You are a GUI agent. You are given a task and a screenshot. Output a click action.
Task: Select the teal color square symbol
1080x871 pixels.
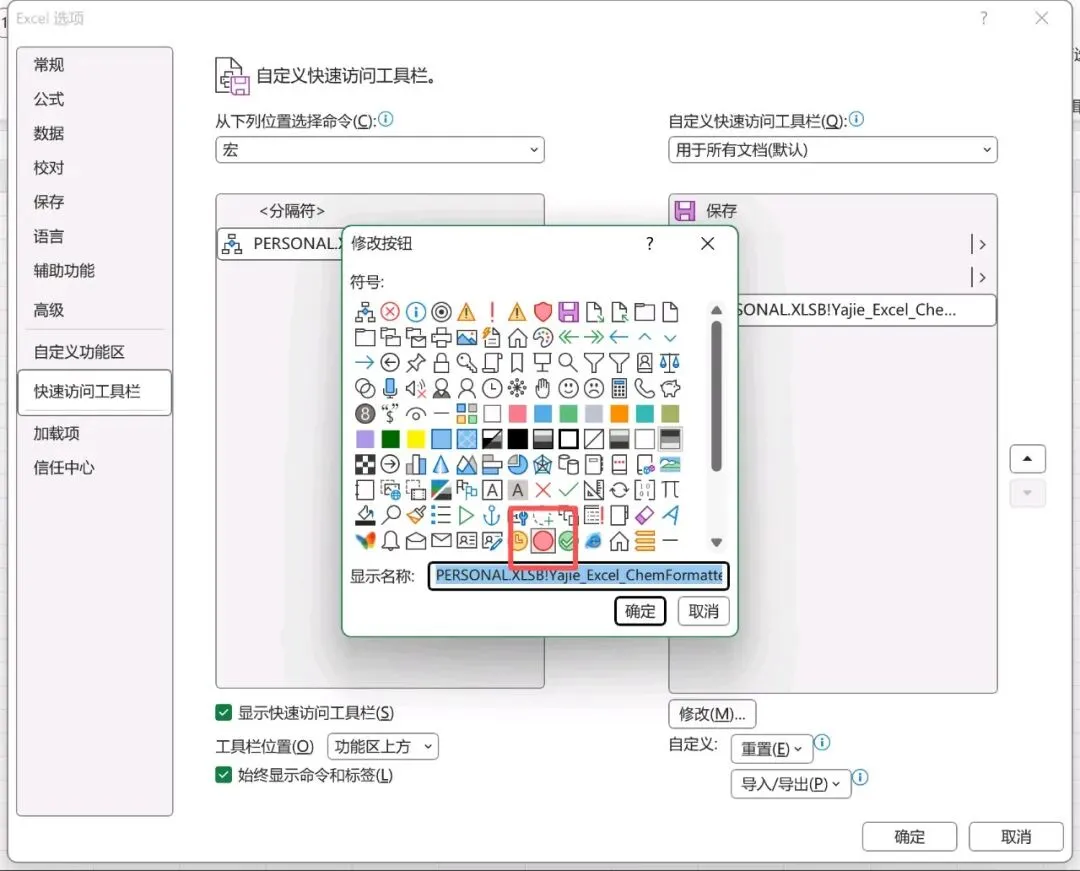tap(644, 414)
